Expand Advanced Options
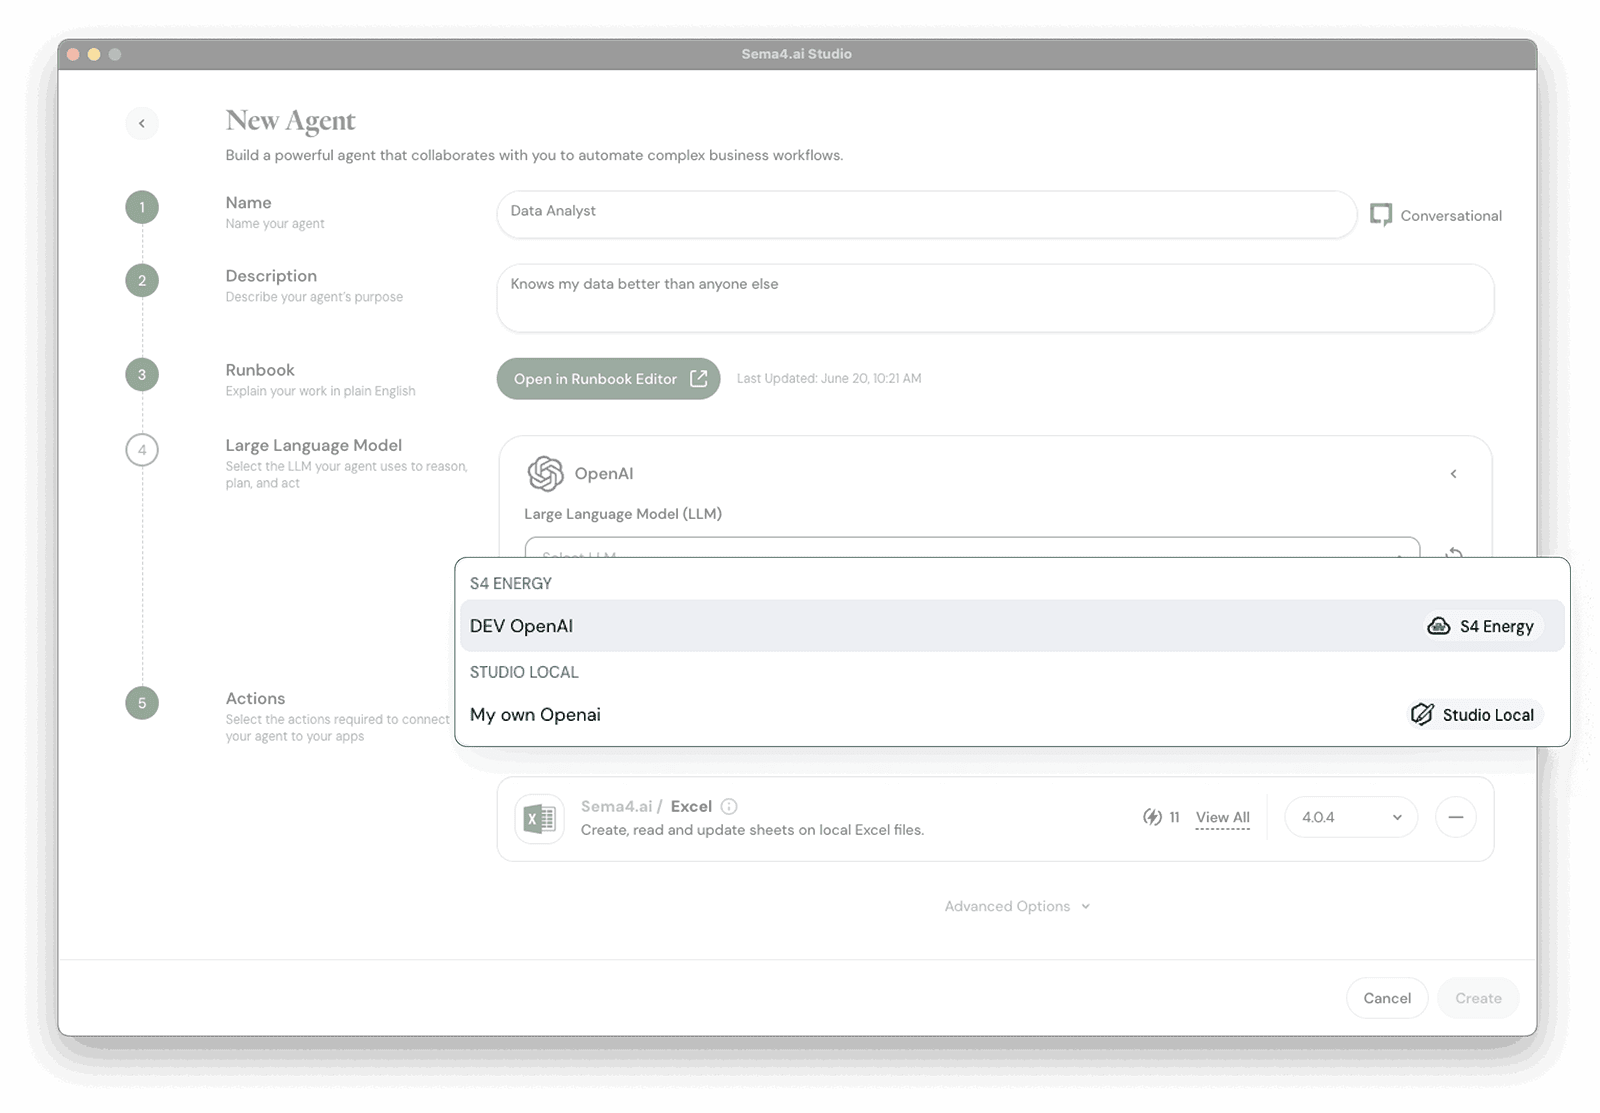 (x=1016, y=905)
